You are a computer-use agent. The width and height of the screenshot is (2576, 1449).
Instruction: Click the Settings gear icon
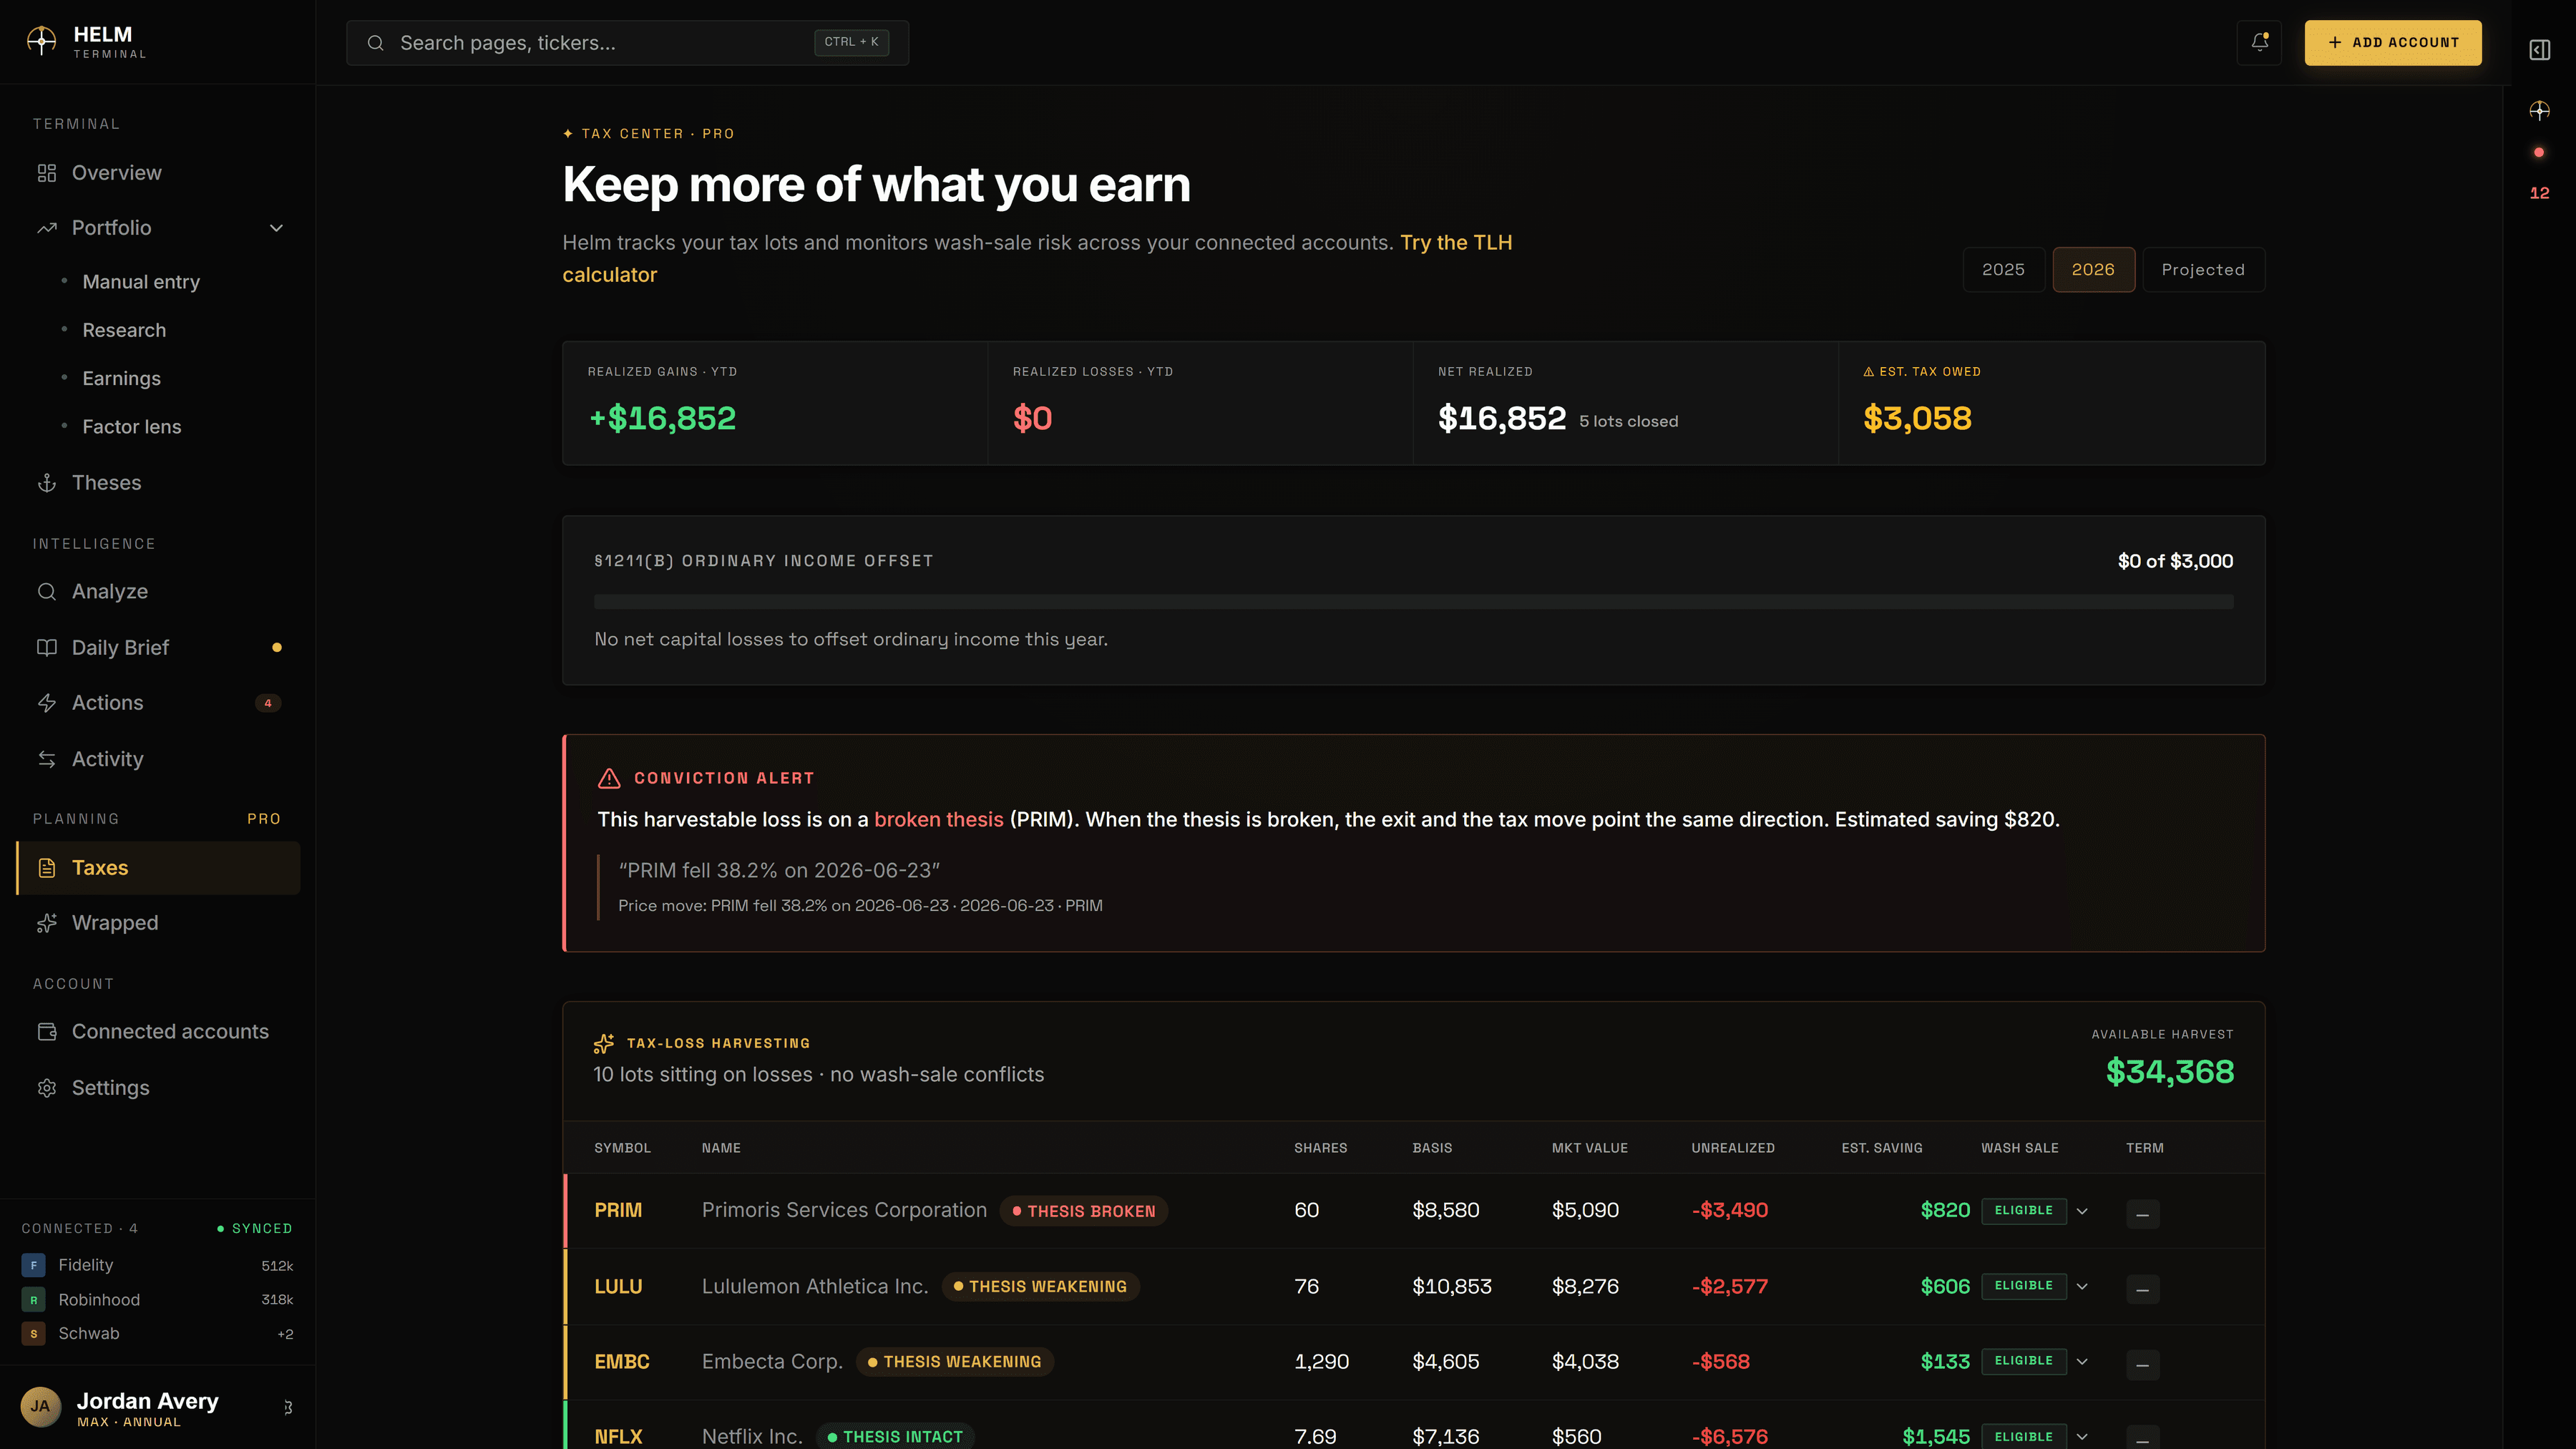[x=47, y=1088]
